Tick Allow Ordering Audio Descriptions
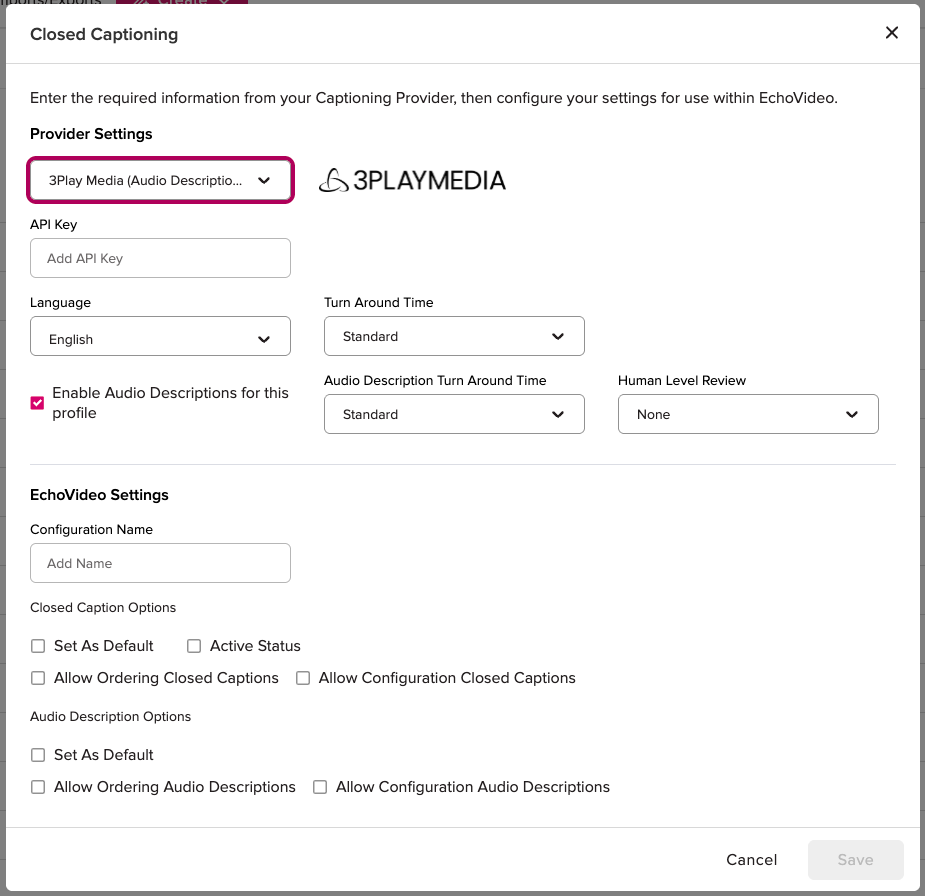The width and height of the screenshot is (925, 896). coord(38,787)
